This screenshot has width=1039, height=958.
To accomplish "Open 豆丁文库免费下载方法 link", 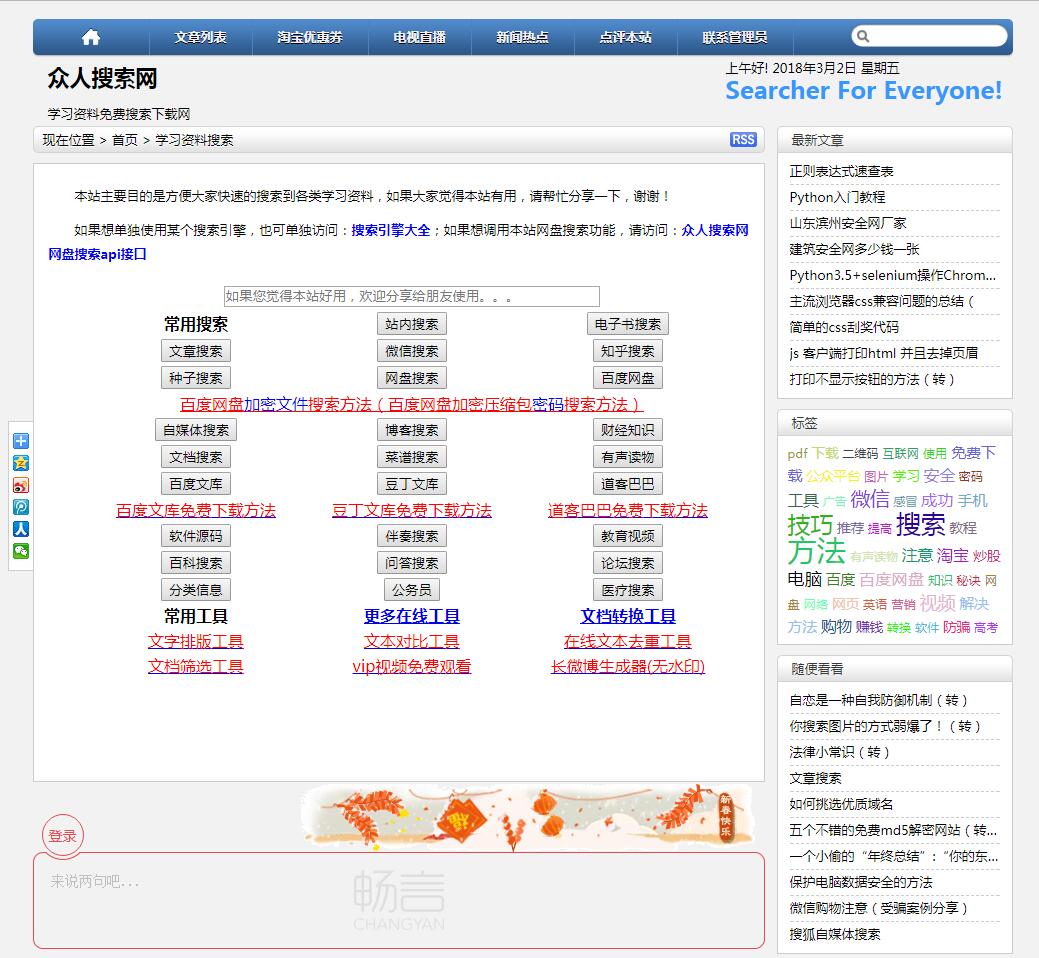I will (411, 510).
